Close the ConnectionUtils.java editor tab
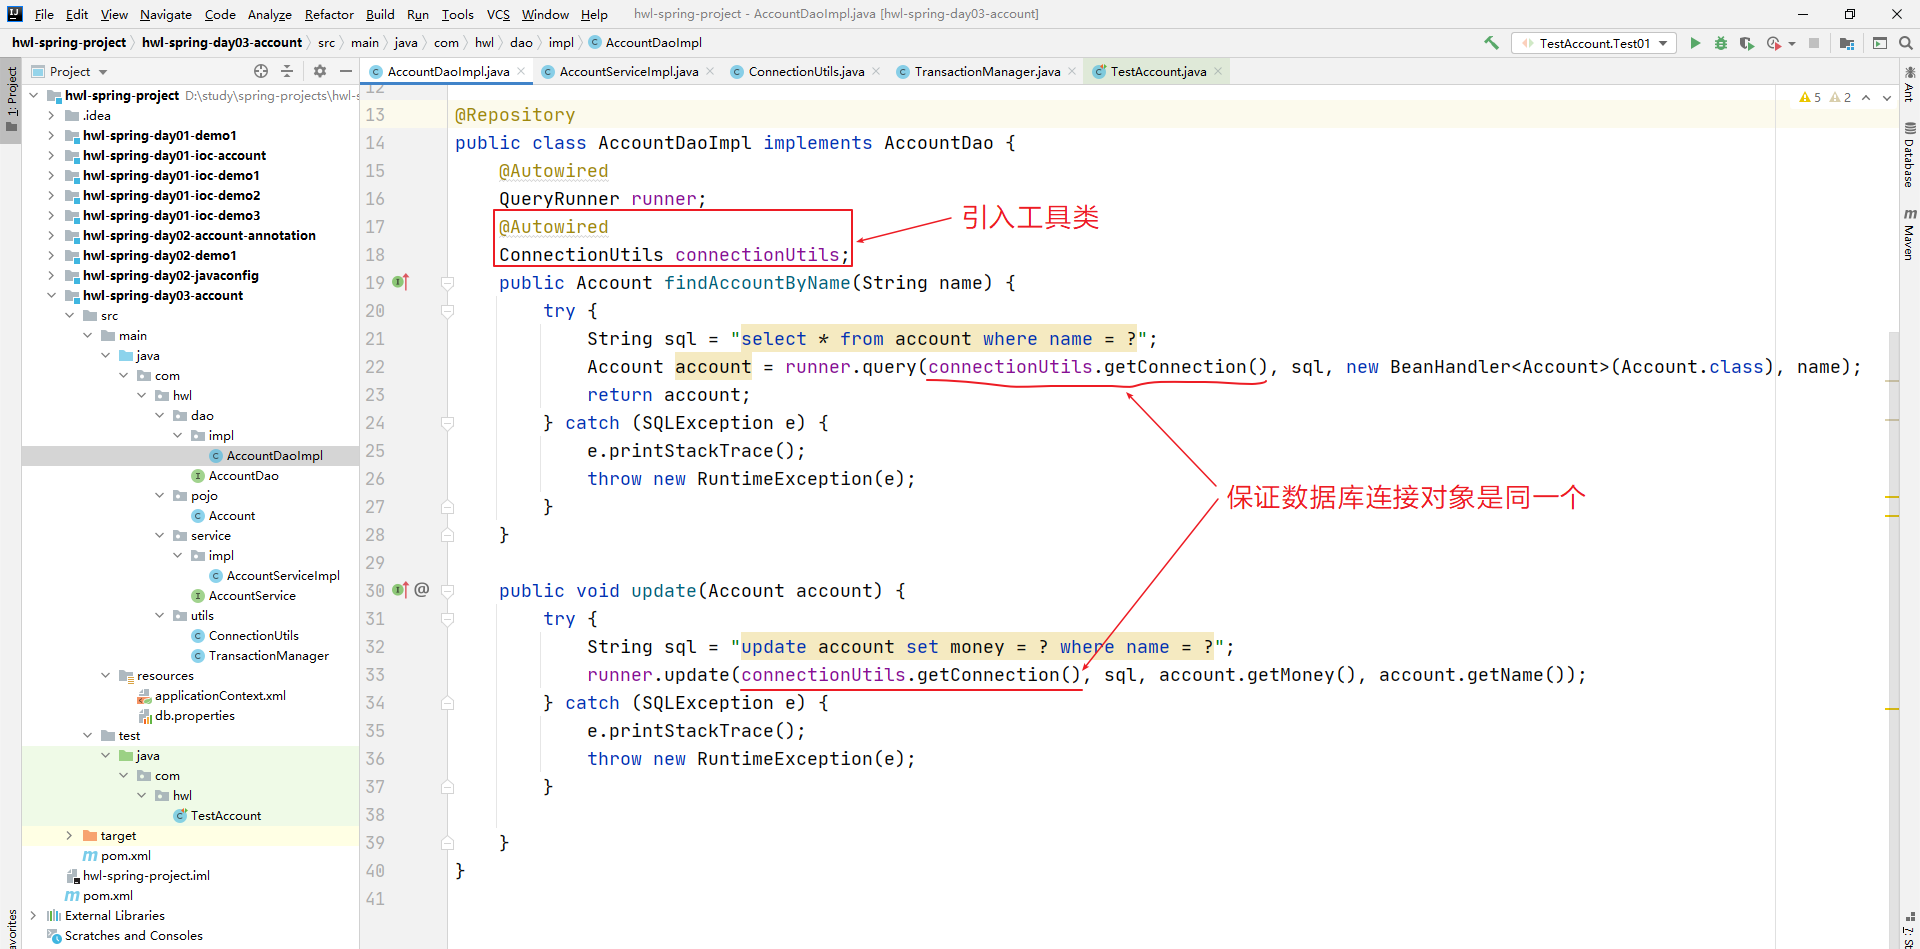Screen dimensions: 1920x949 point(876,71)
